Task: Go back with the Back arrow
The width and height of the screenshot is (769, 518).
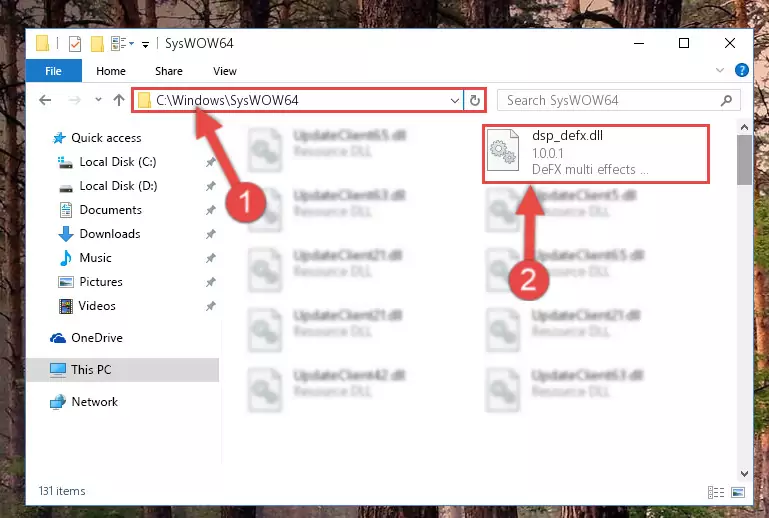Action: click(x=45, y=101)
